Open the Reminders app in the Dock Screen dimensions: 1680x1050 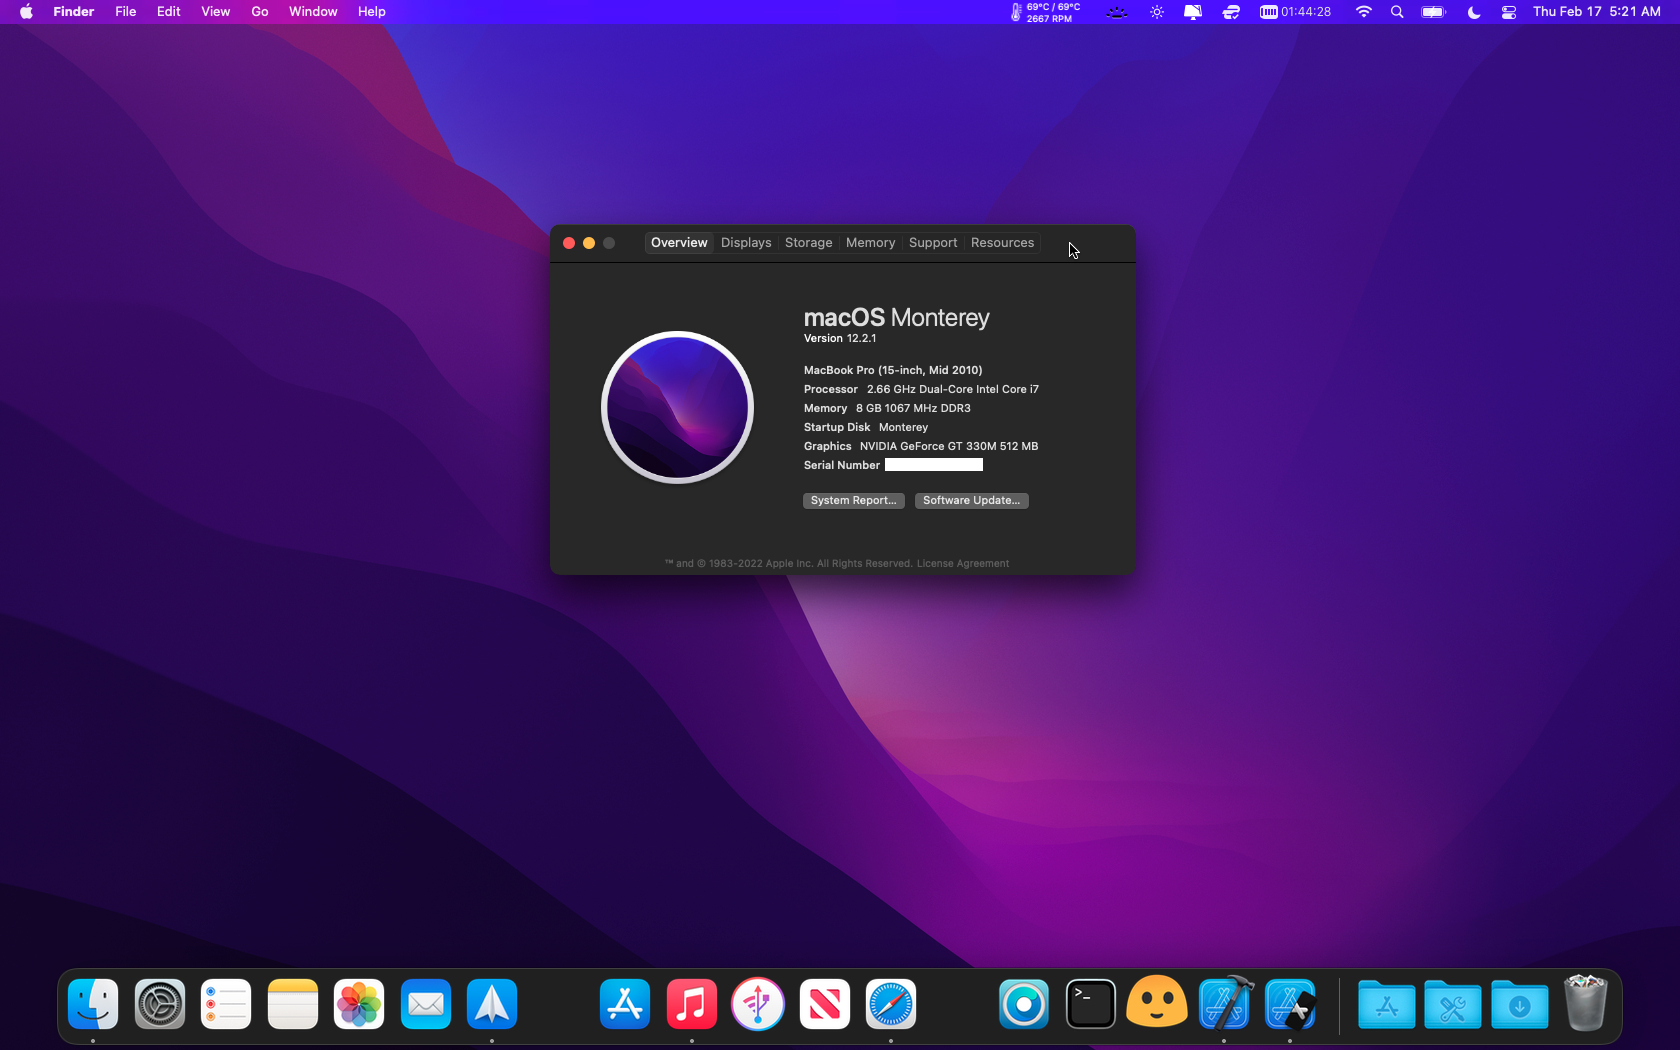pyautogui.click(x=226, y=1004)
